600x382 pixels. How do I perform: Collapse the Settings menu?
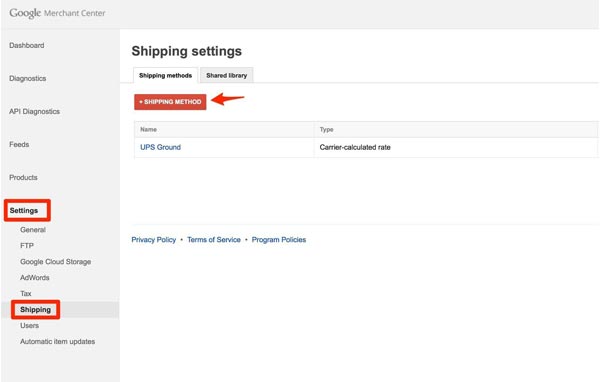24,211
